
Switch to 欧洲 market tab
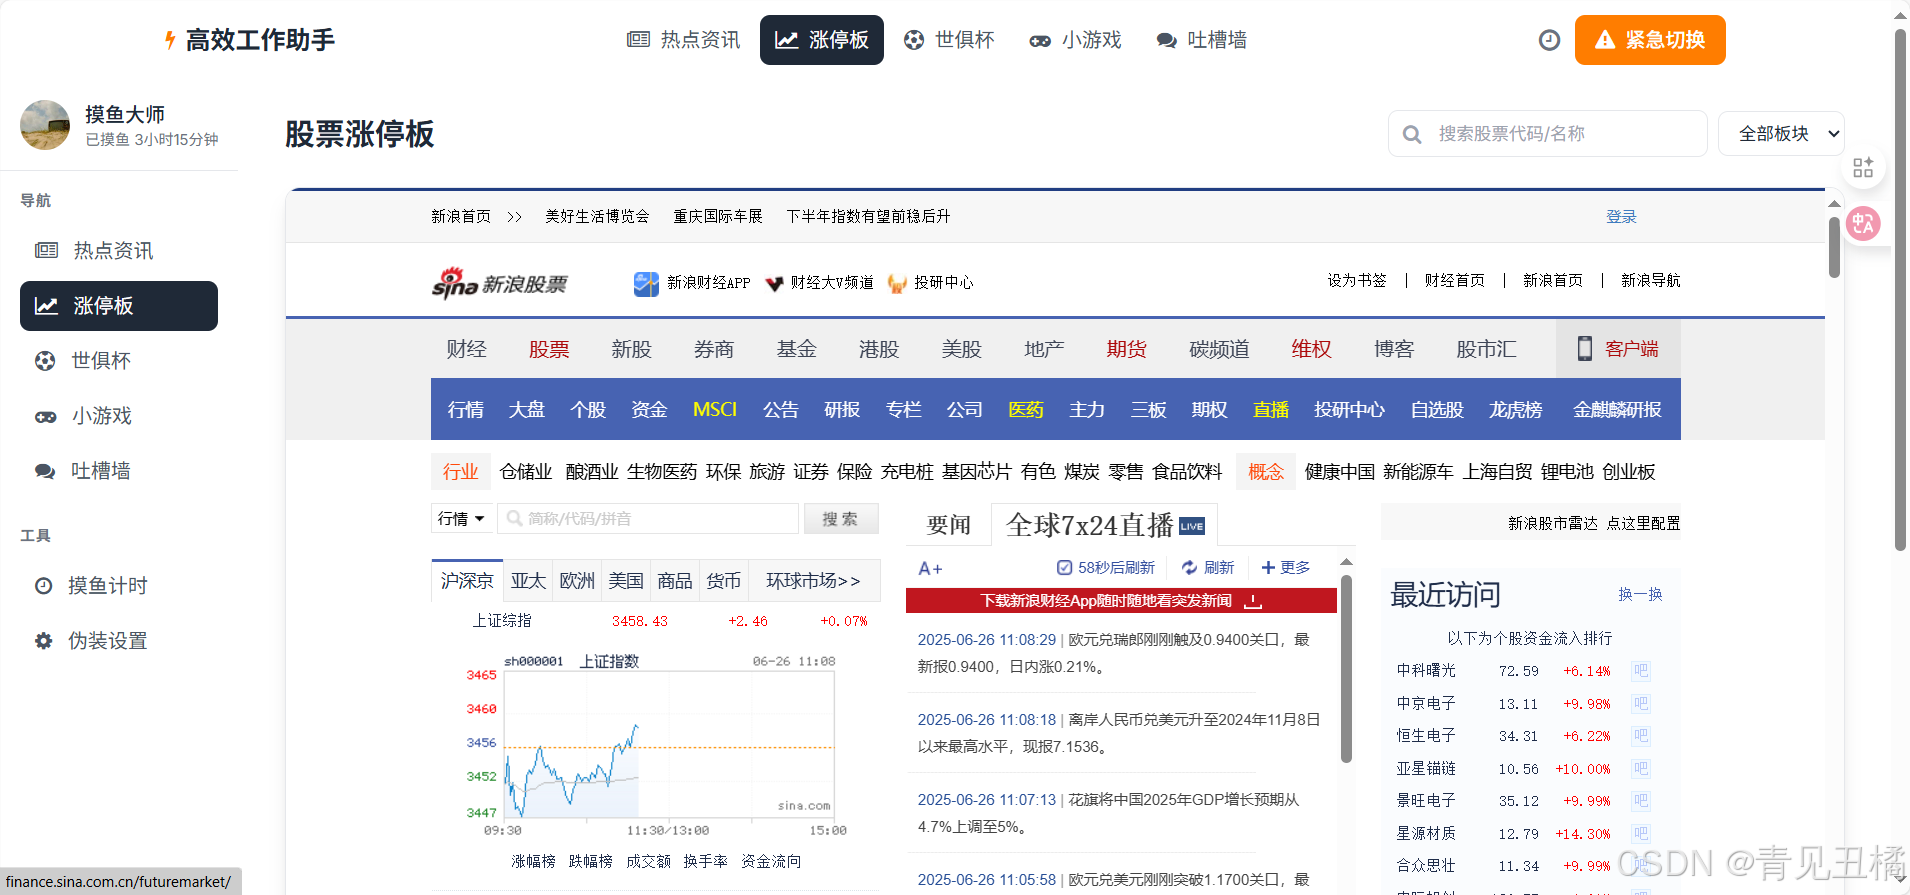pos(577,581)
